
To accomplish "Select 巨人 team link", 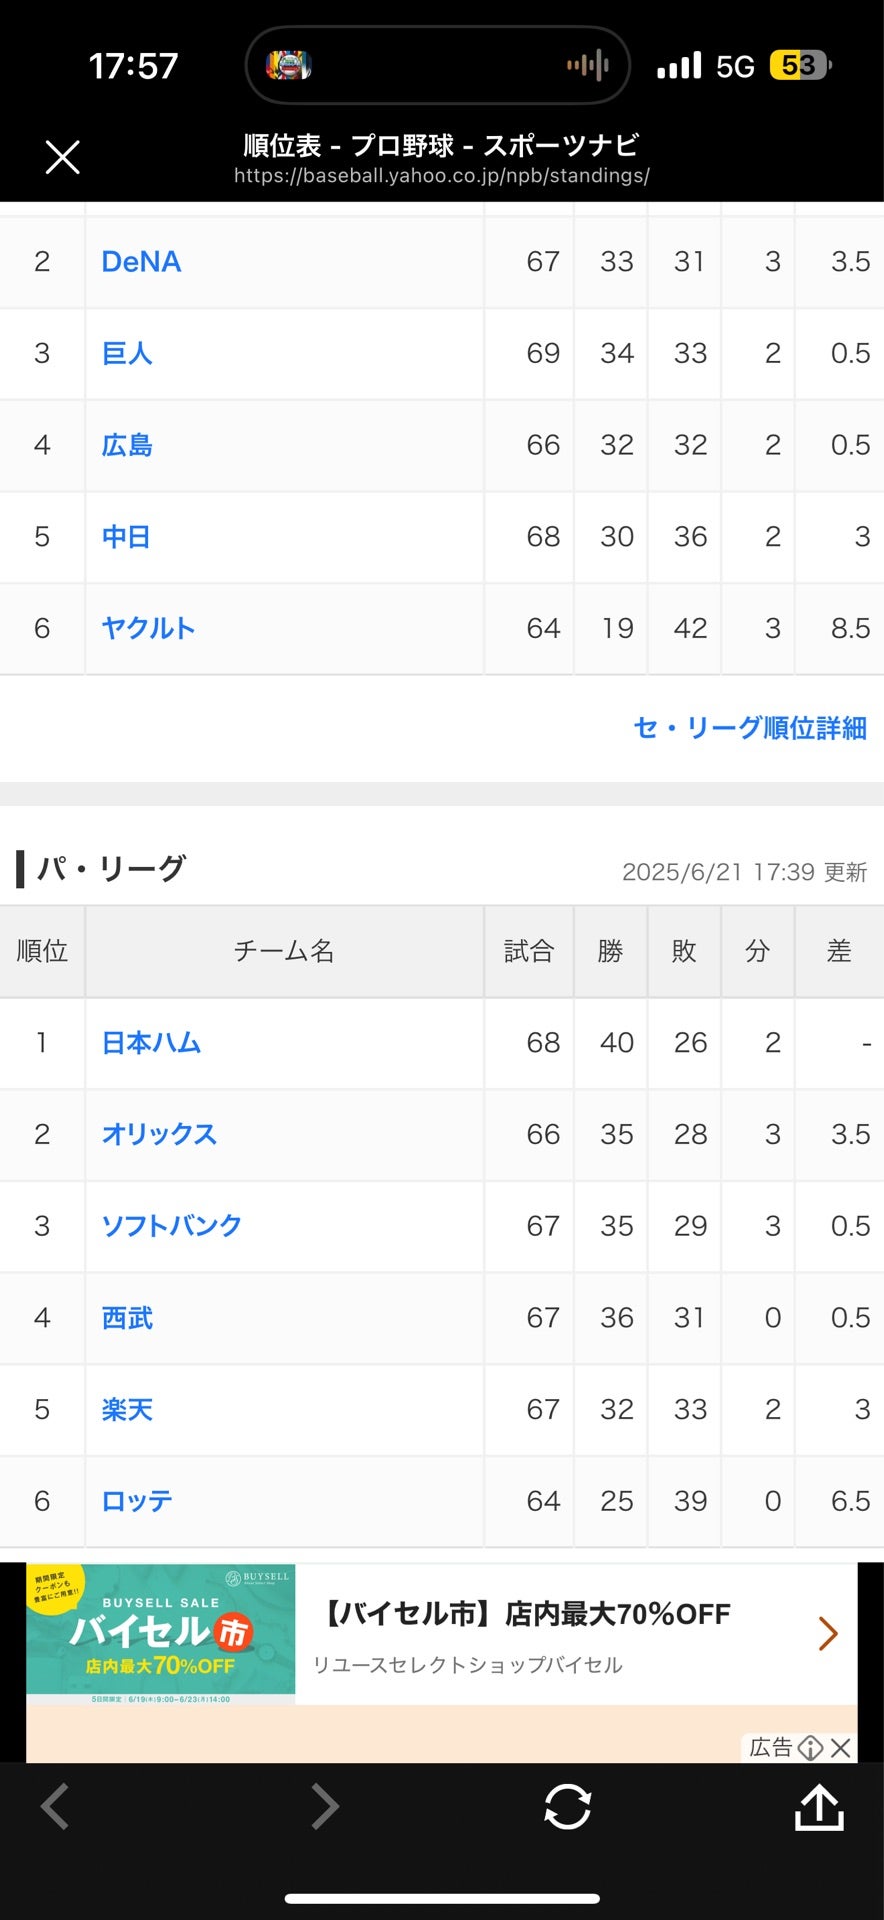I will (127, 353).
